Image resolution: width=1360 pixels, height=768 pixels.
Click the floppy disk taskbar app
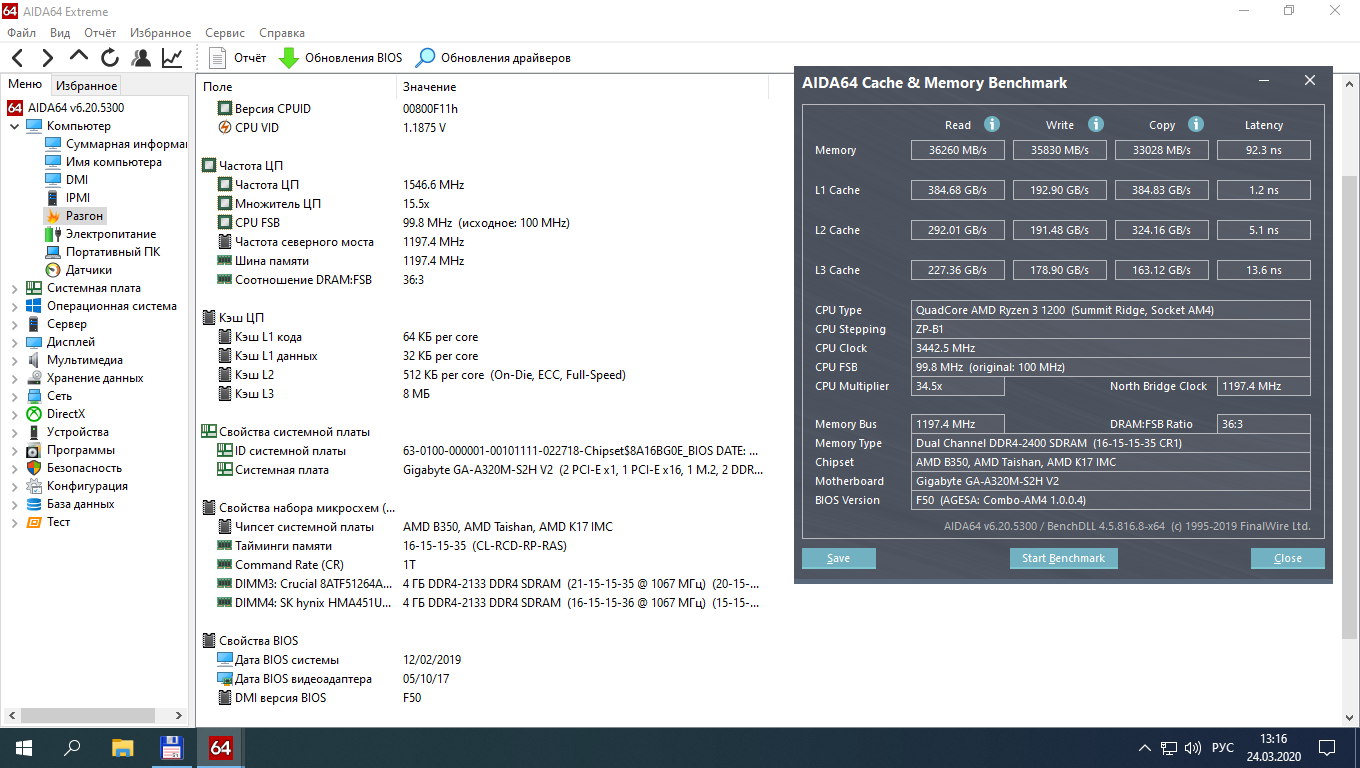coord(171,748)
